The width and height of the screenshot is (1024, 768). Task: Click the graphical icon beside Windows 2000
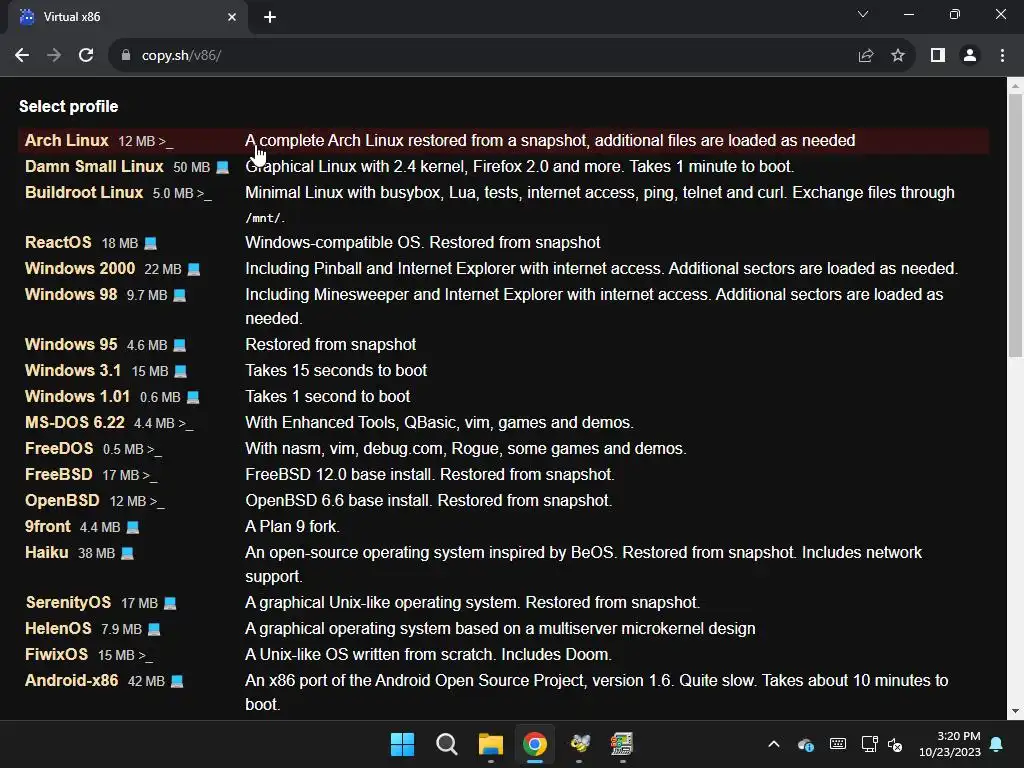coord(193,269)
